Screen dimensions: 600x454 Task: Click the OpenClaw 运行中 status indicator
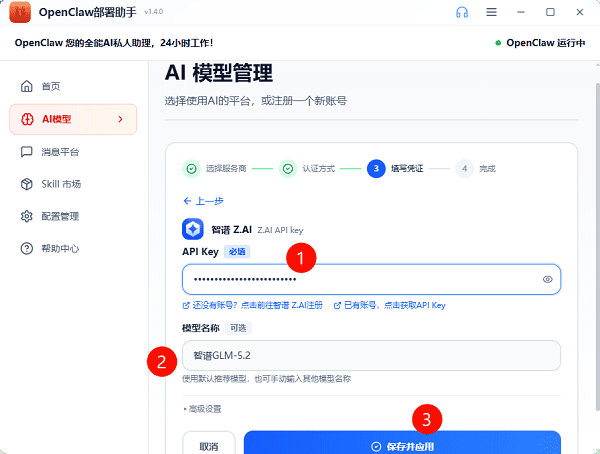pos(540,43)
